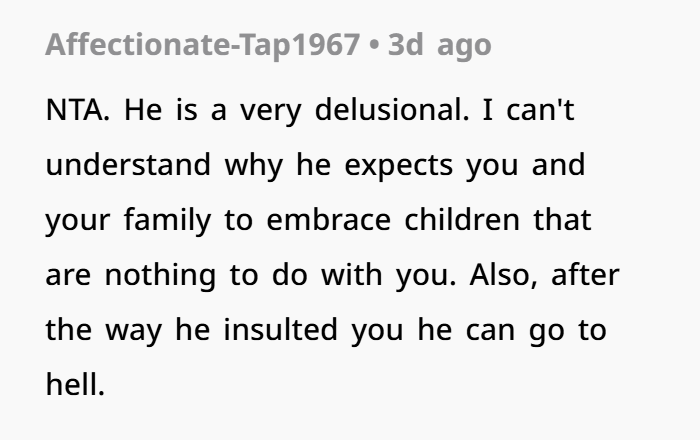The image size is (700, 440).
Task: Place cursor on the word "understand"
Action: [x=128, y=165]
